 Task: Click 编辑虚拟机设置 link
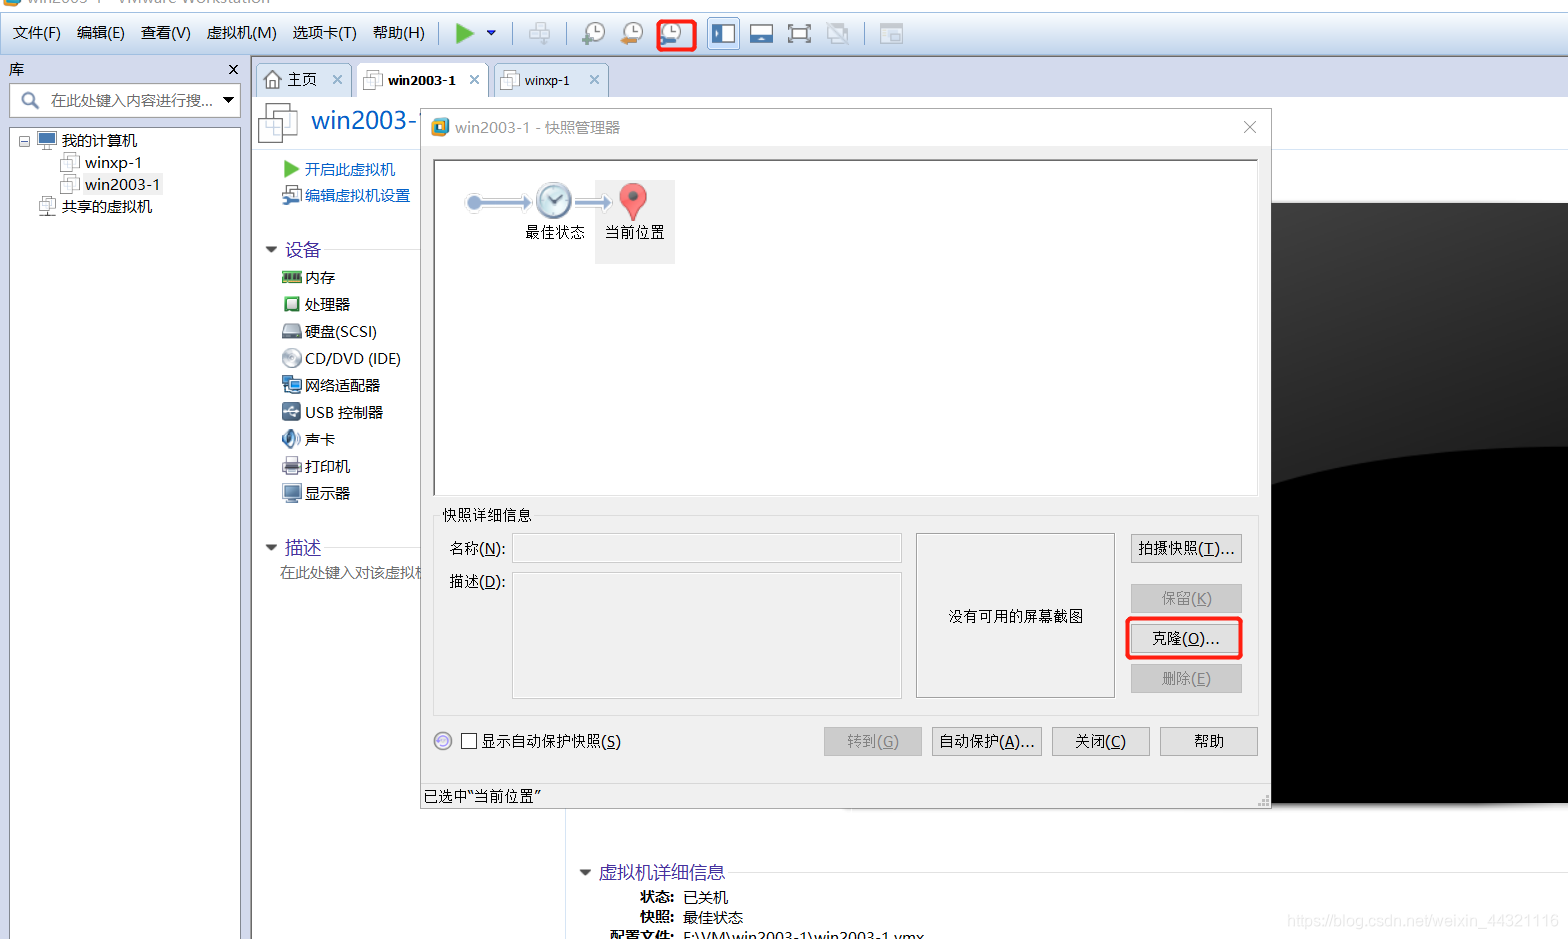click(357, 196)
